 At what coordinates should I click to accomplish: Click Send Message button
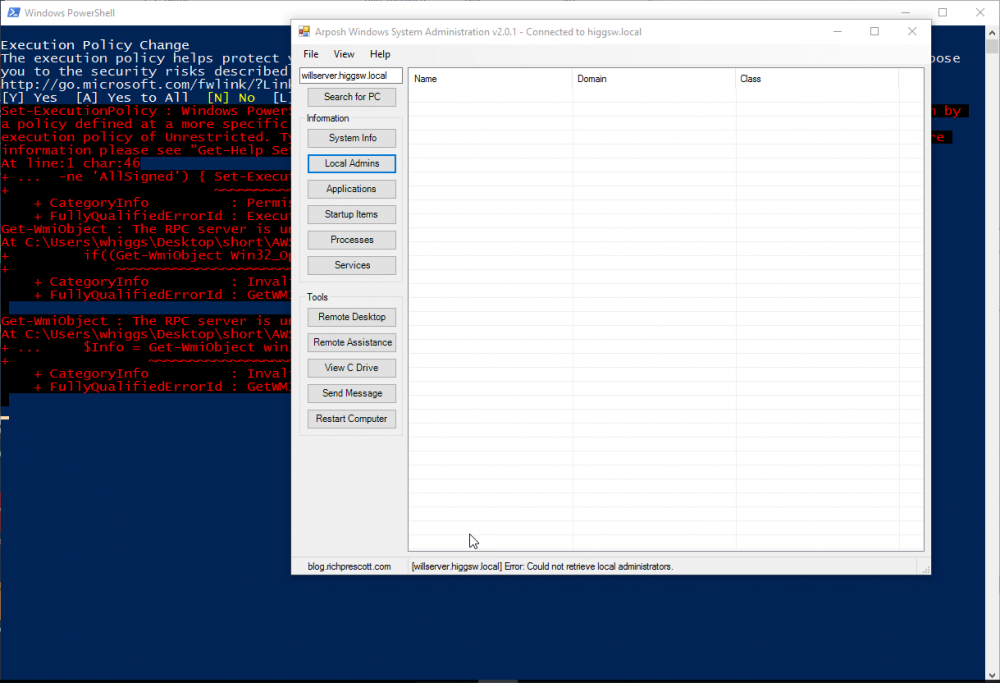coord(351,393)
